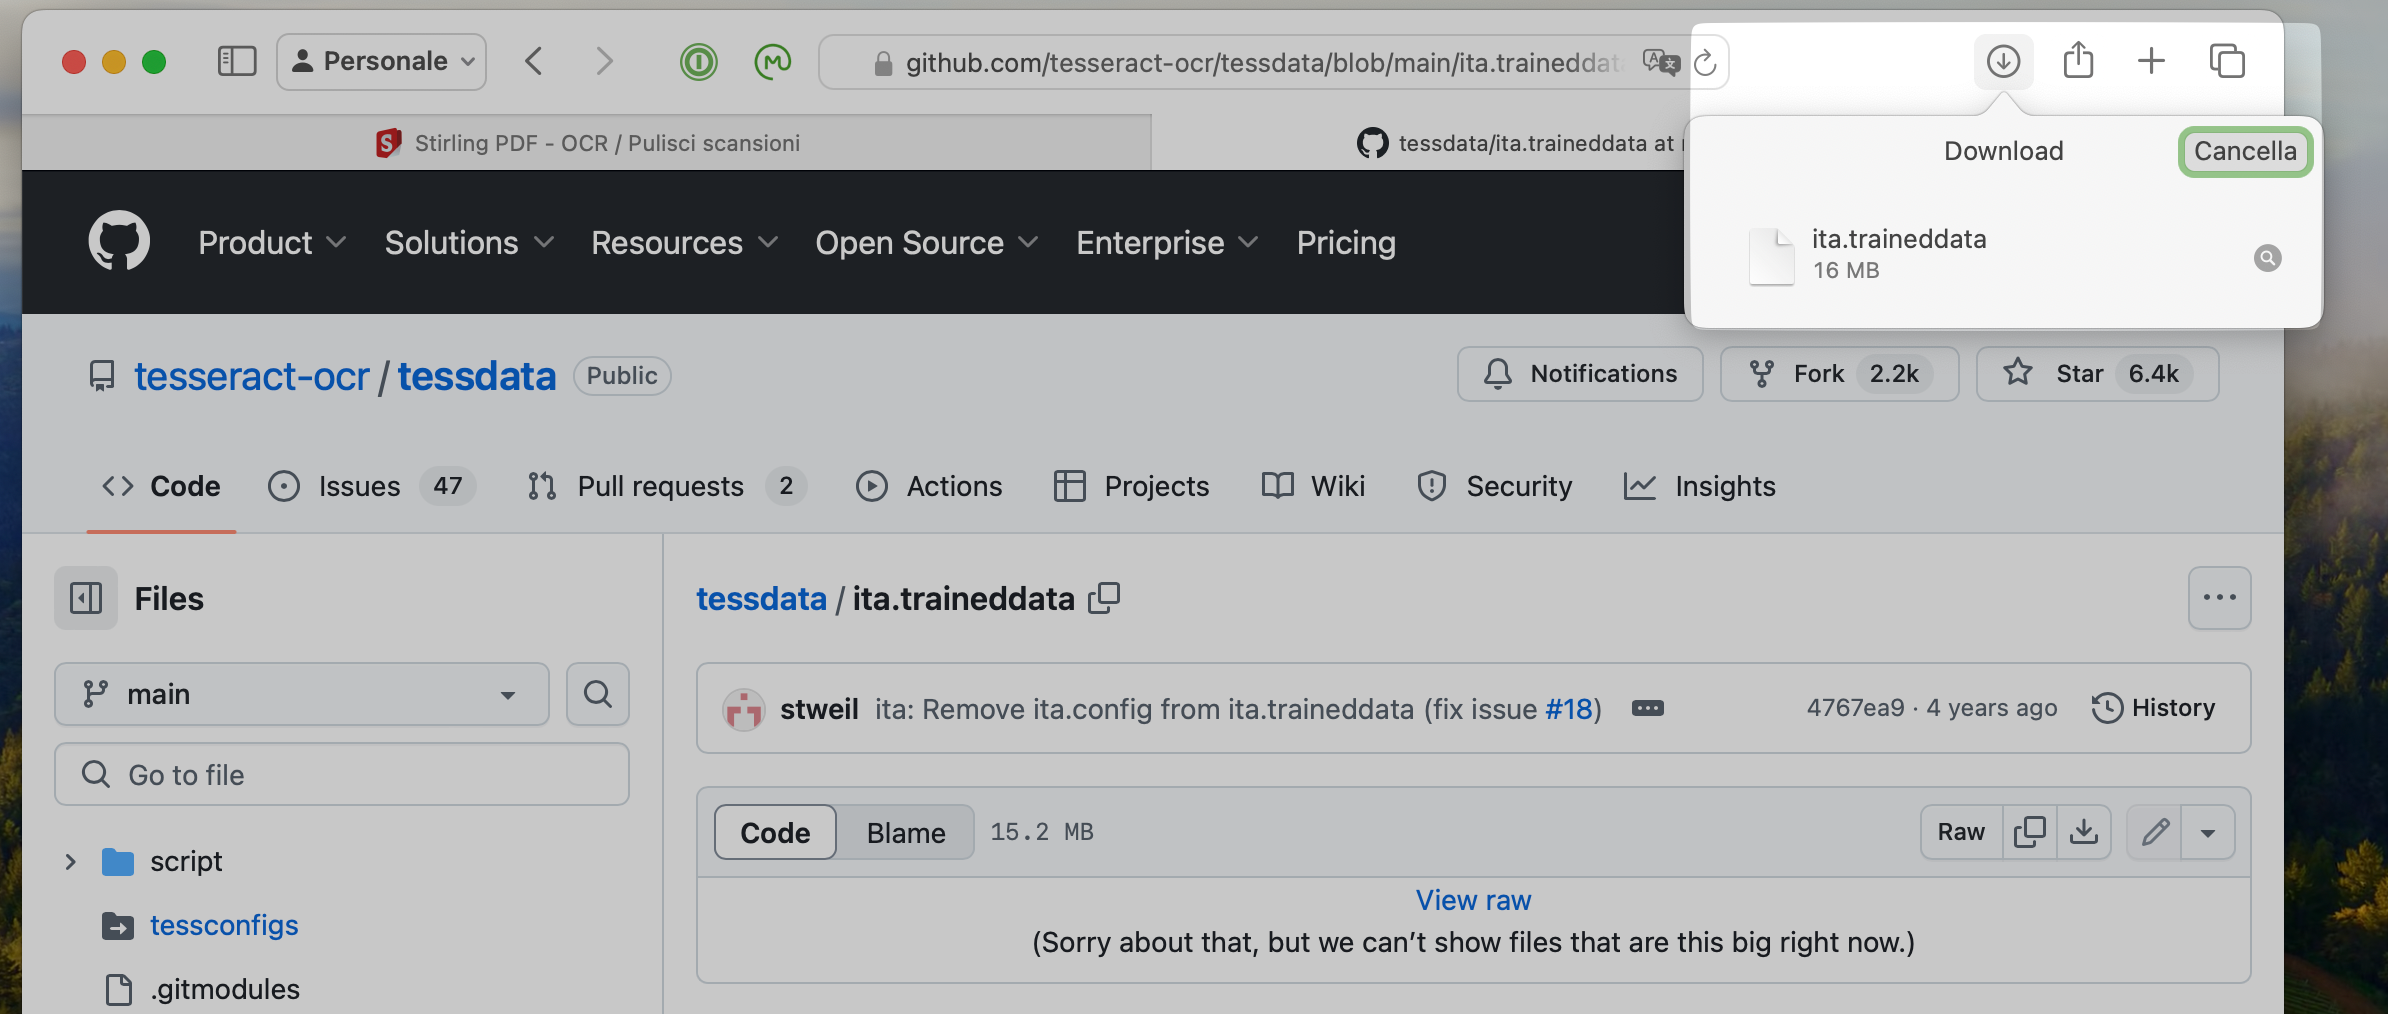Expand commit message ellipsis button
The width and height of the screenshot is (2388, 1014).
tap(1647, 709)
